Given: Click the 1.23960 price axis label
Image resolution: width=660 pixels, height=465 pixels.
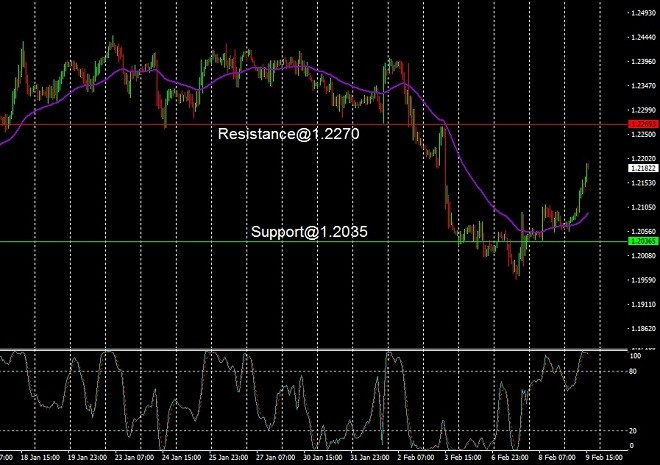Looking at the screenshot, I should point(644,61).
